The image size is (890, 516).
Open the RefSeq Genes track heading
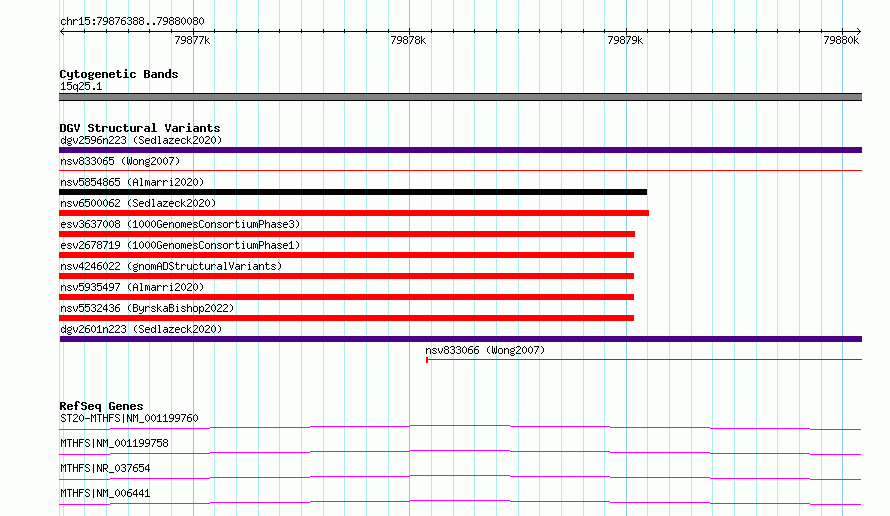[x=101, y=406]
